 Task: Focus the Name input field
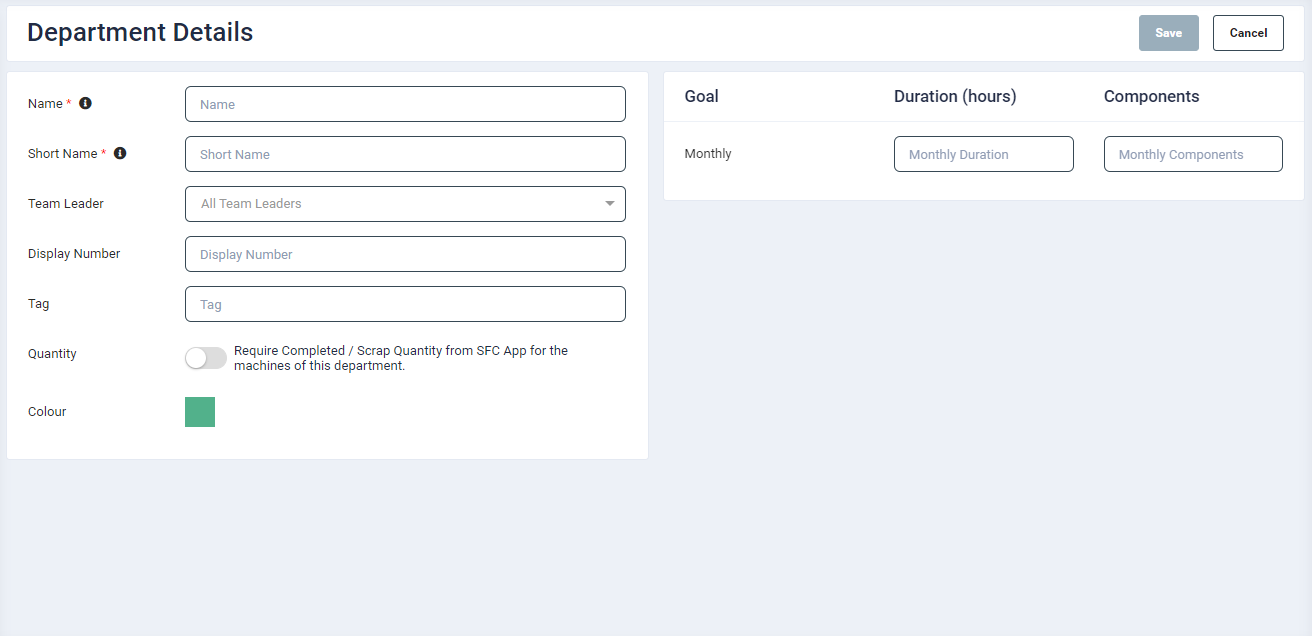coord(405,104)
